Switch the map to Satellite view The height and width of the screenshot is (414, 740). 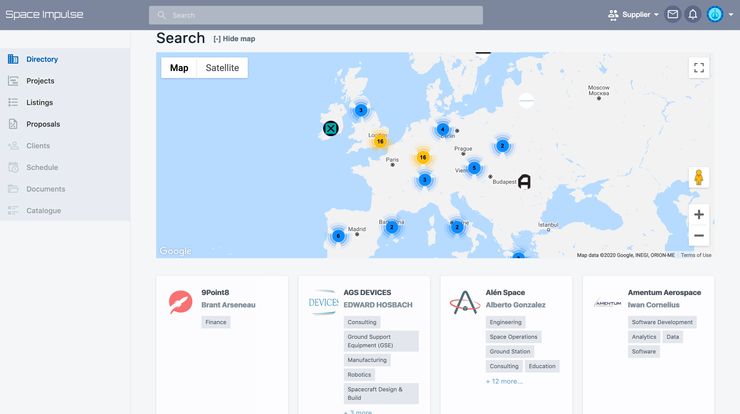click(222, 68)
